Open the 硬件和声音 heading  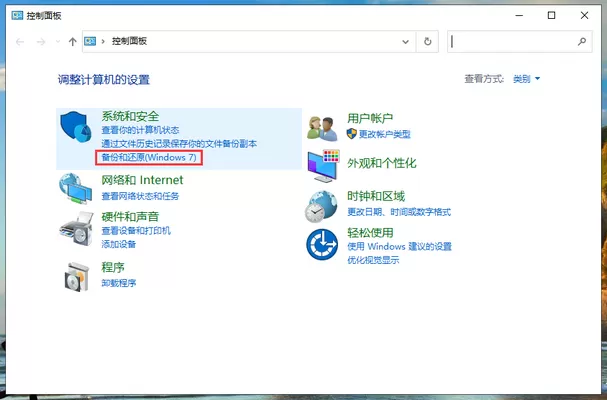(130, 216)
